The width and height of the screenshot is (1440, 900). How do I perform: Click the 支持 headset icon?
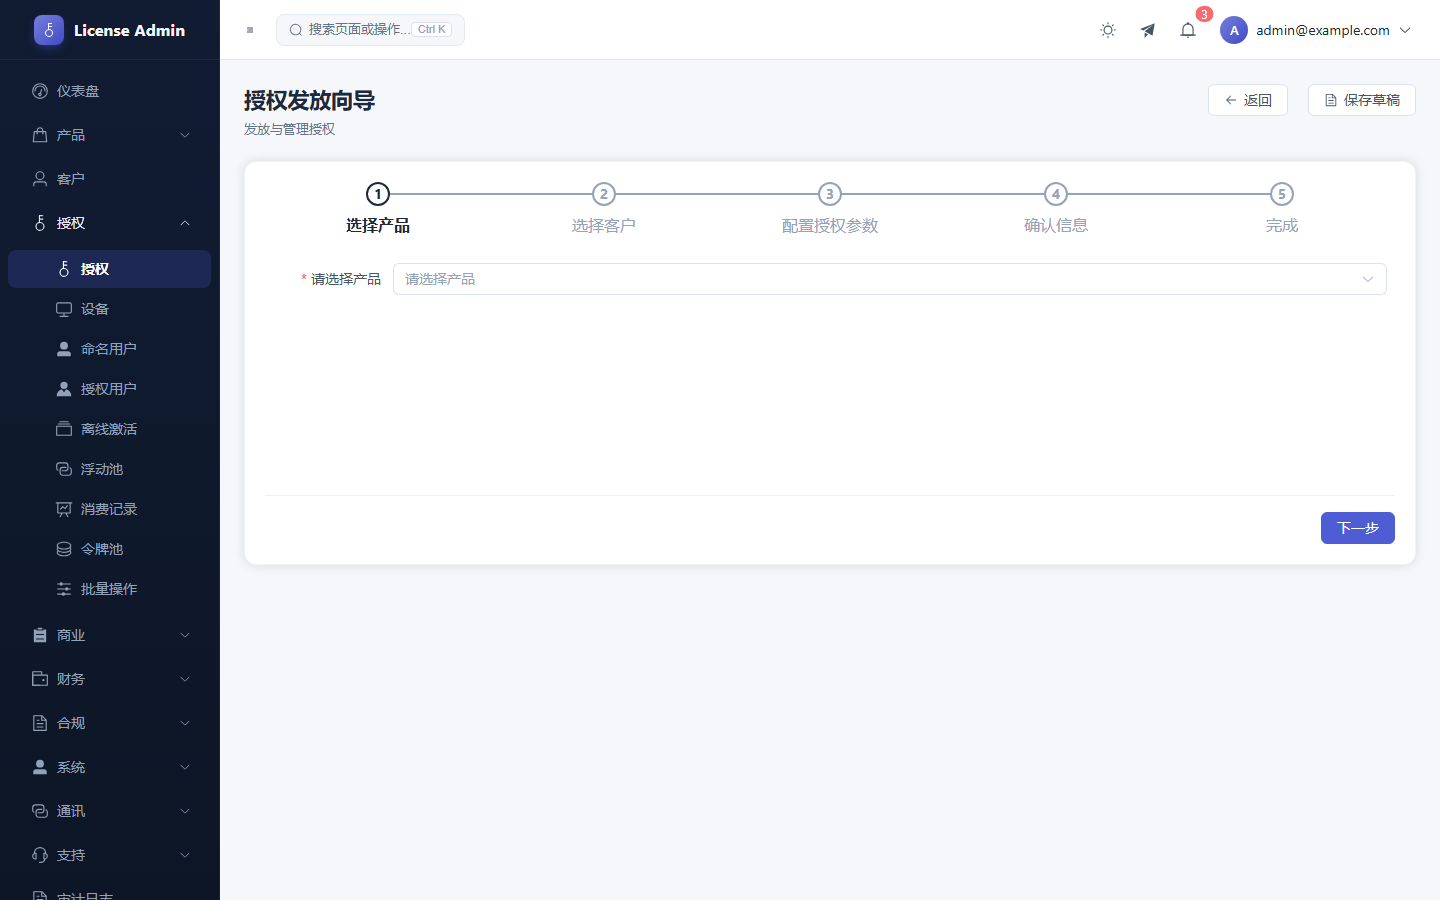tap(40, 855)
